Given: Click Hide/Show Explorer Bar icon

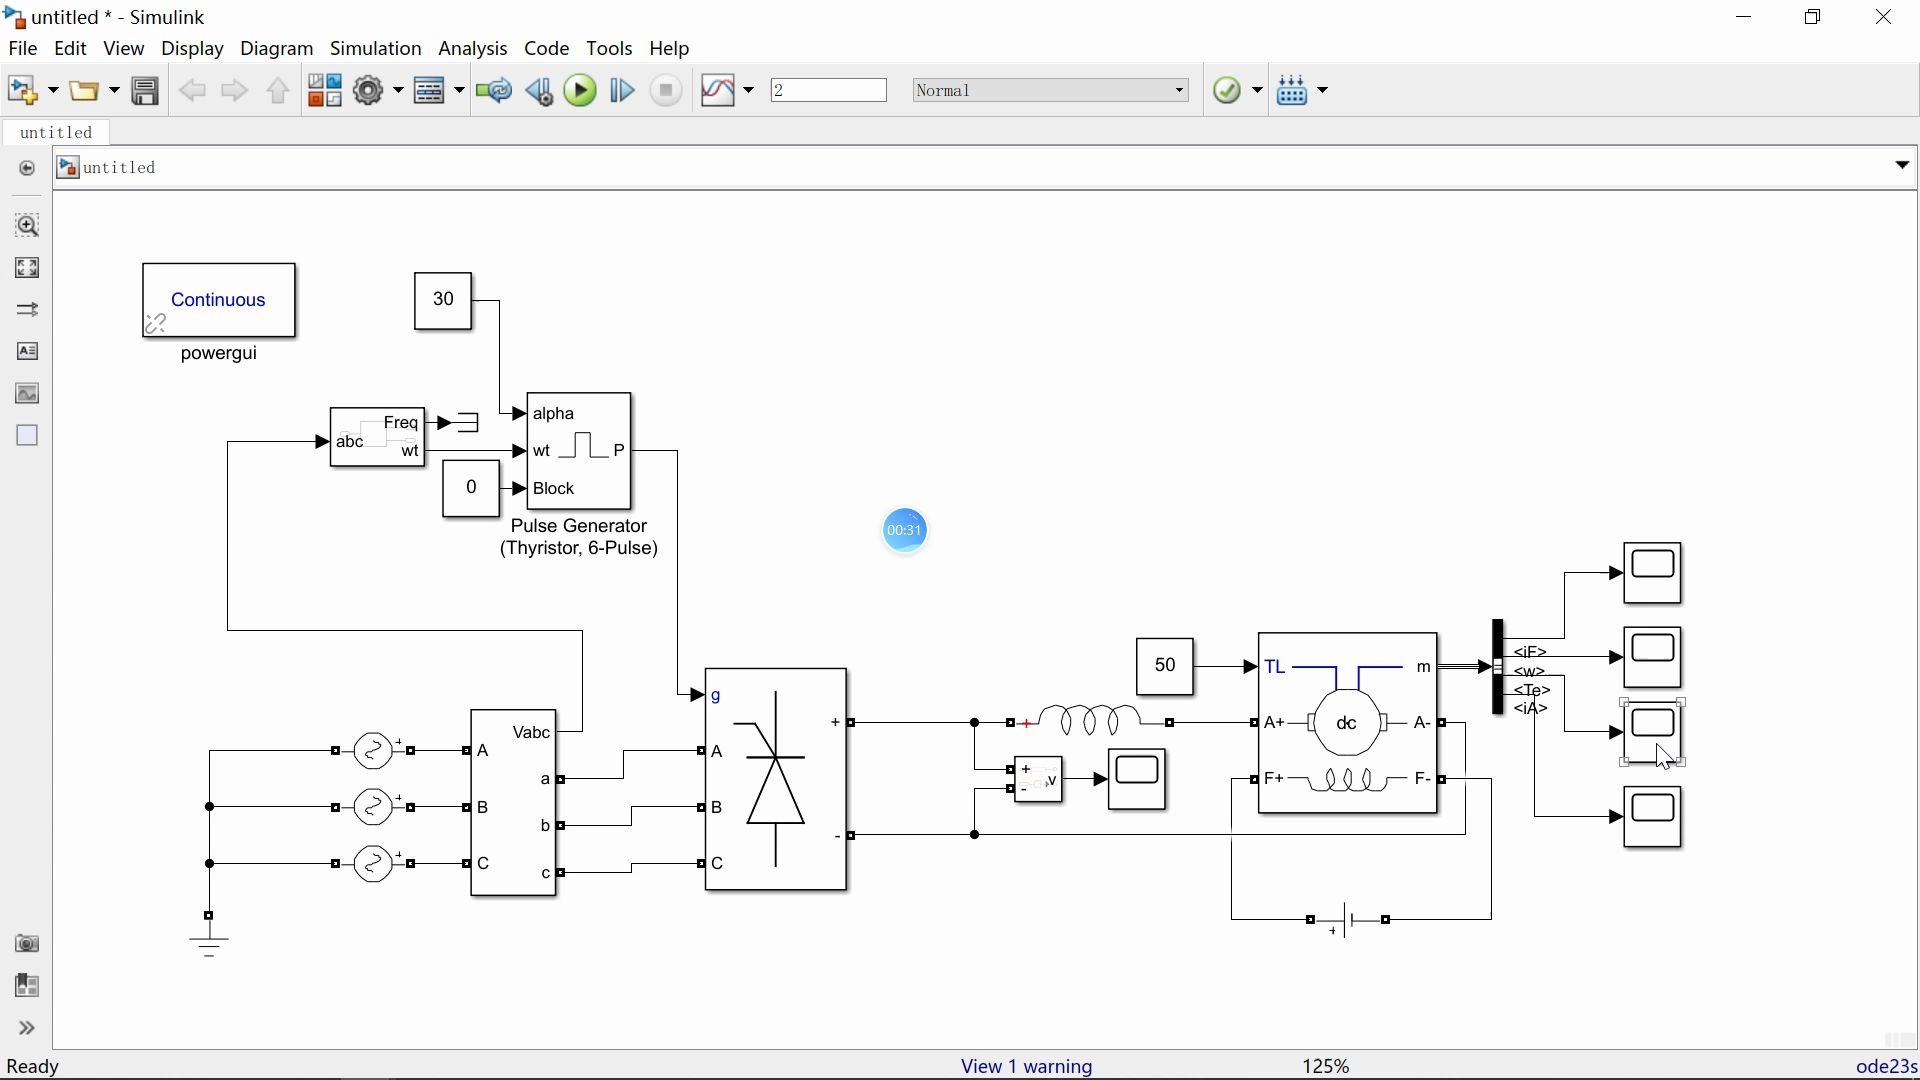Looking at the screenshot, I should tap(27, 169).
